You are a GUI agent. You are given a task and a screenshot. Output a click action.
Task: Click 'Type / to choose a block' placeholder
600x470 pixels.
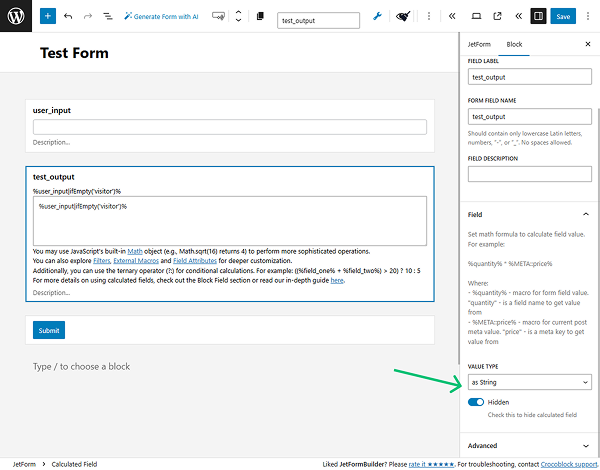(82, 367)
